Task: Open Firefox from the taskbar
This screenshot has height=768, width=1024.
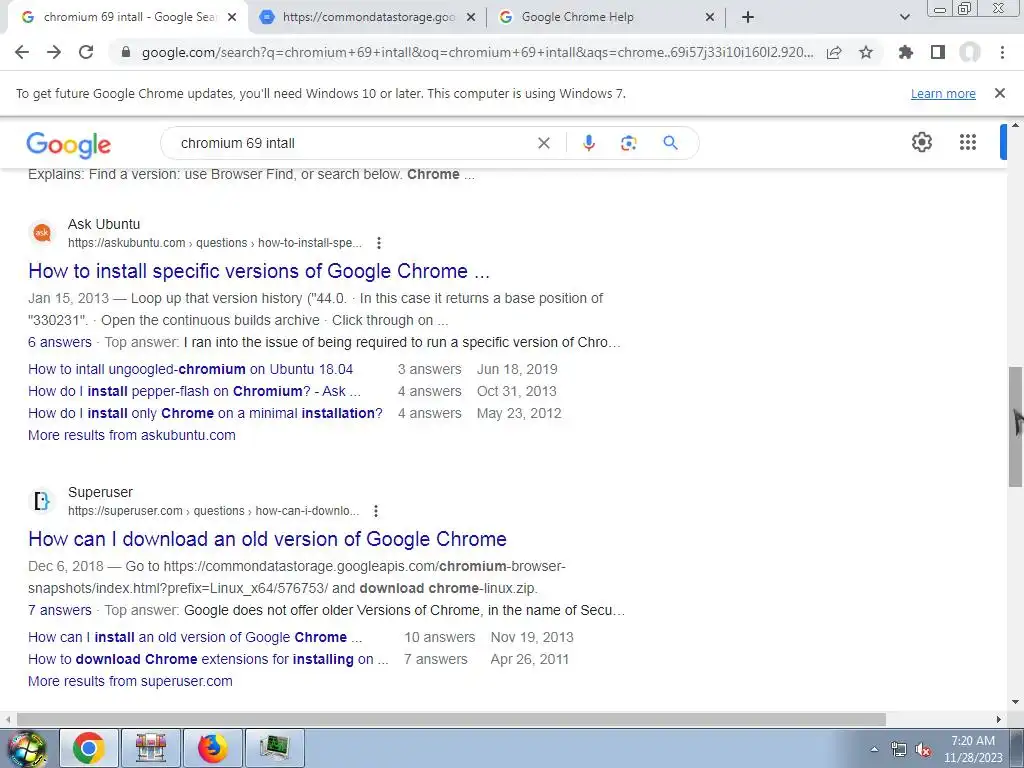Action: (x=213, y=748)
